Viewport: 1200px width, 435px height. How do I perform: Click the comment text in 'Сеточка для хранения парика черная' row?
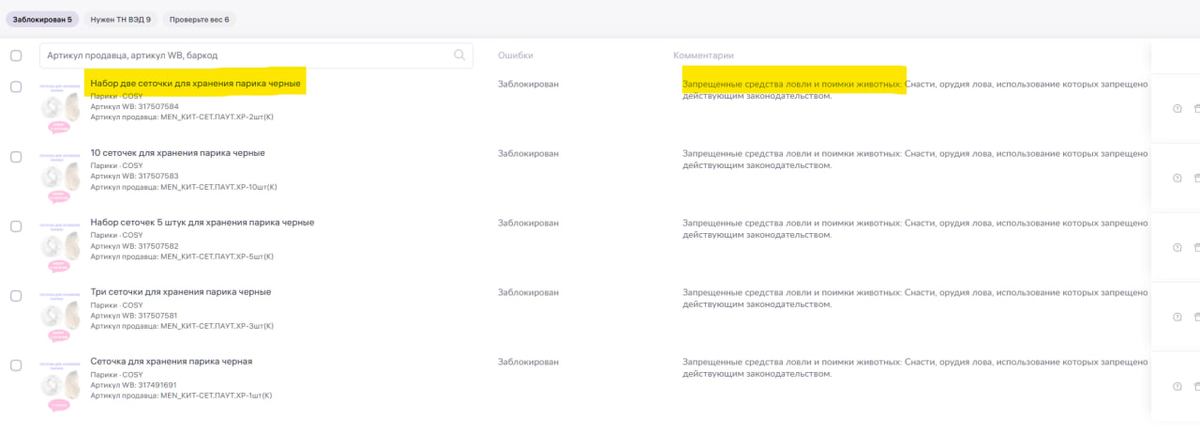click(x=914, y=369)
